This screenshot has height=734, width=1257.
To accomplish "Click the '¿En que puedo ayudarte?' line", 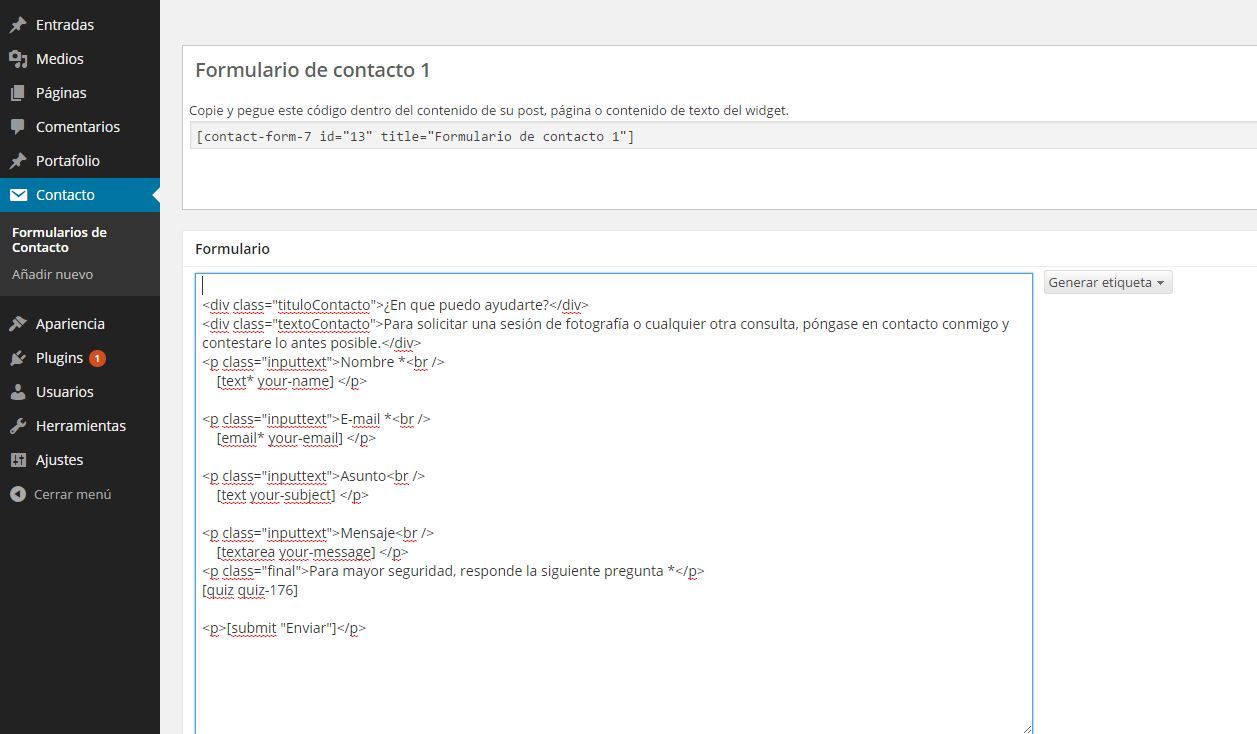I will [395, 305].
